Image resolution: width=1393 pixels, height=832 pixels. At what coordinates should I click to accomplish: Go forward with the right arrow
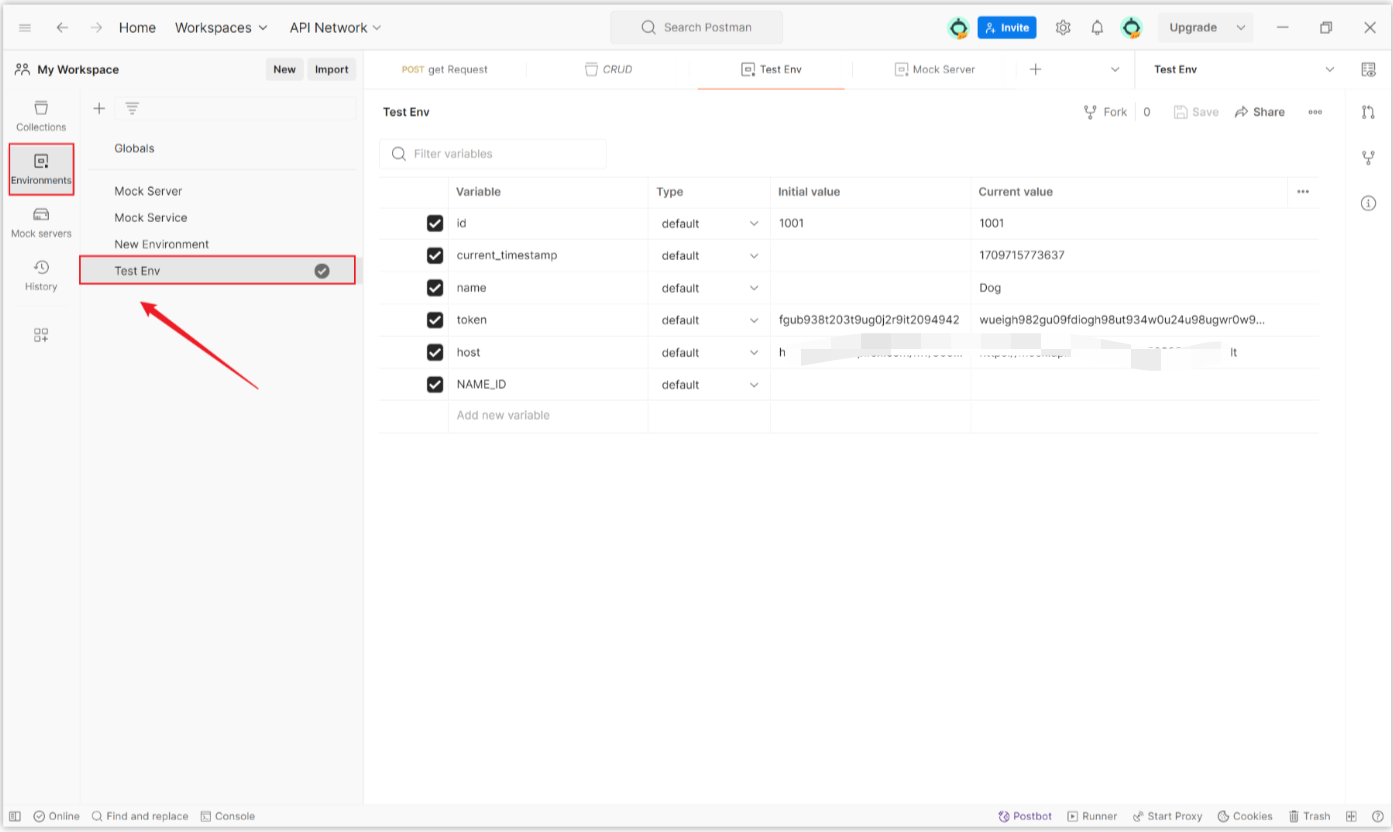click(96, 28)
